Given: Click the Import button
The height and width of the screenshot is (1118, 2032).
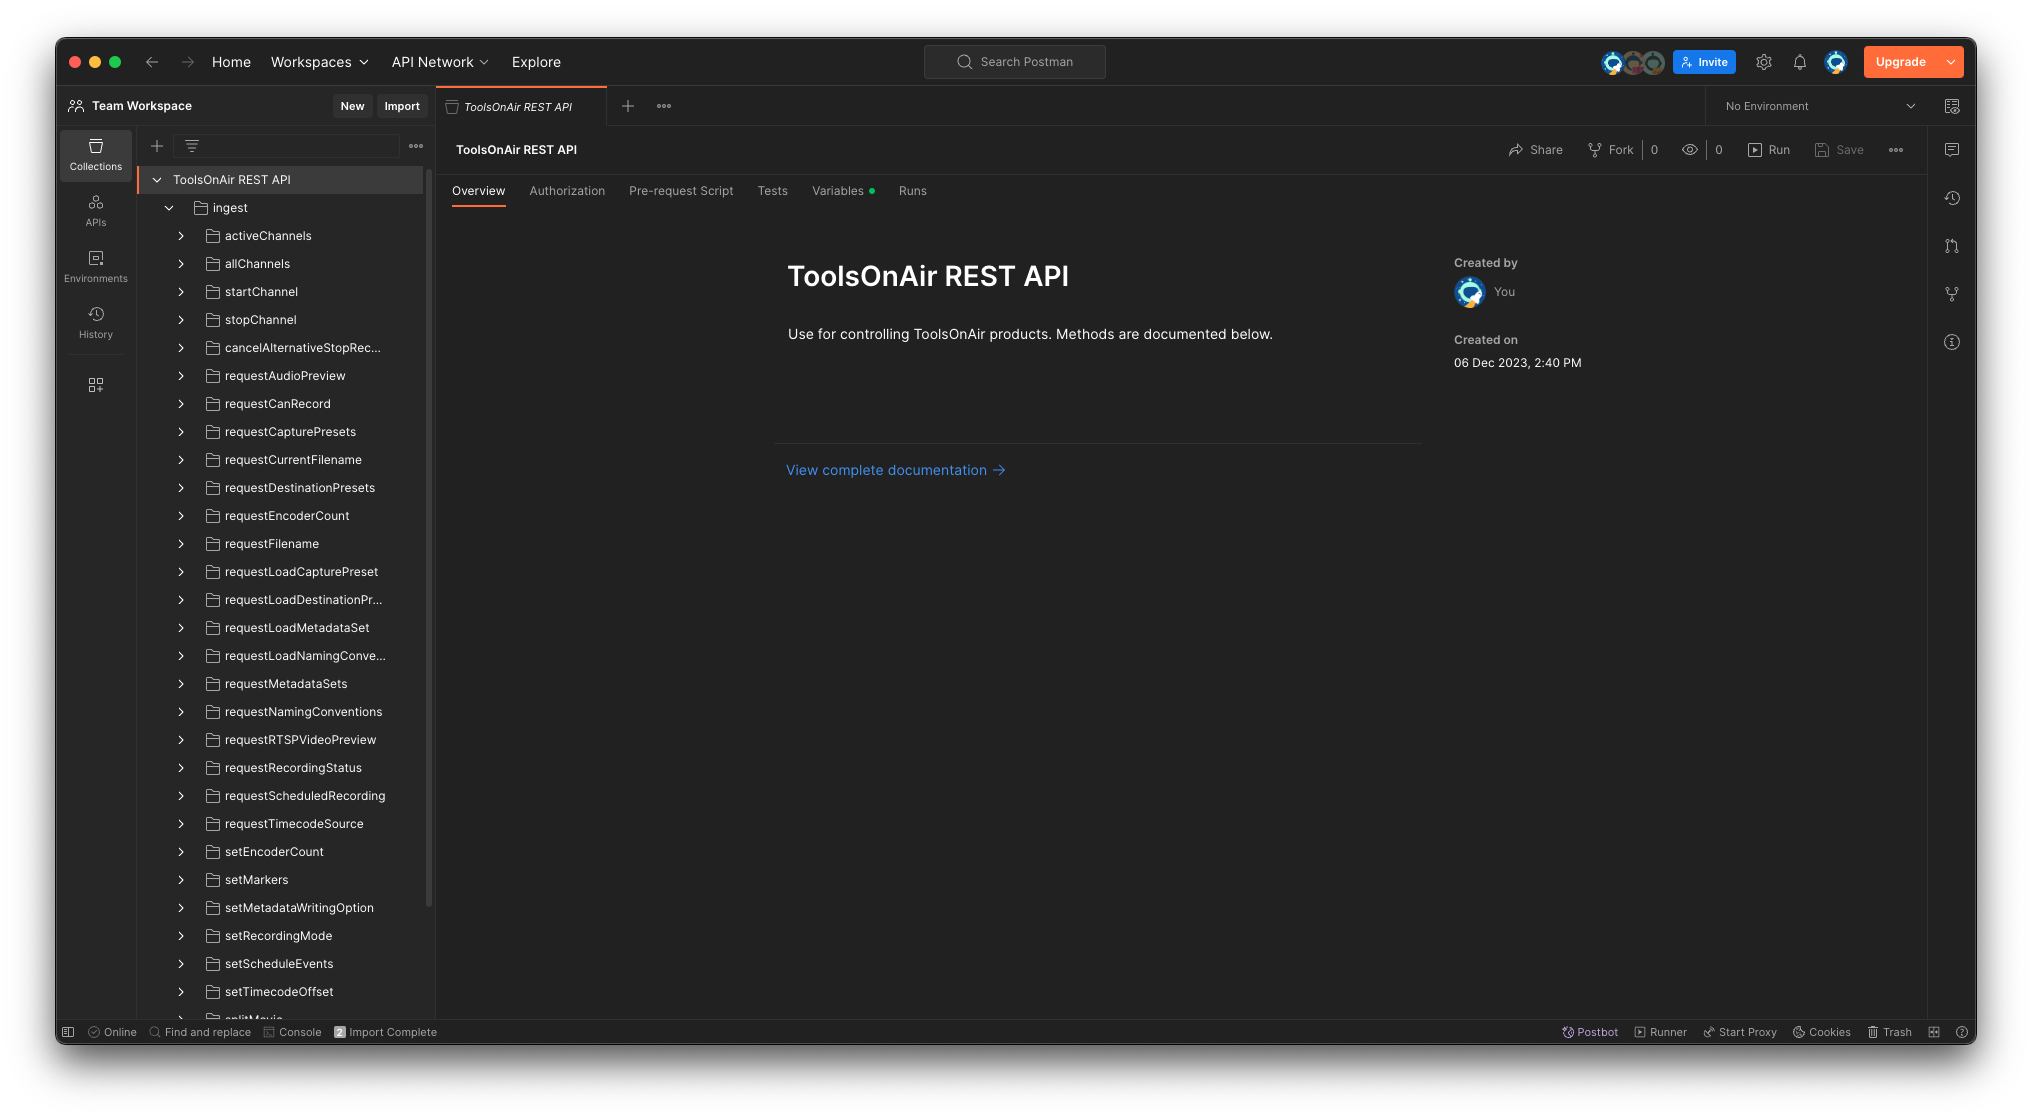Looking at the screenshot, I should (402, 106).
